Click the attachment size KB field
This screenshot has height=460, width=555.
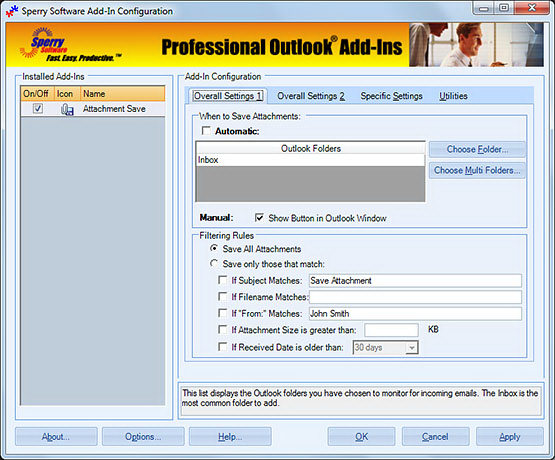[391, 330]
